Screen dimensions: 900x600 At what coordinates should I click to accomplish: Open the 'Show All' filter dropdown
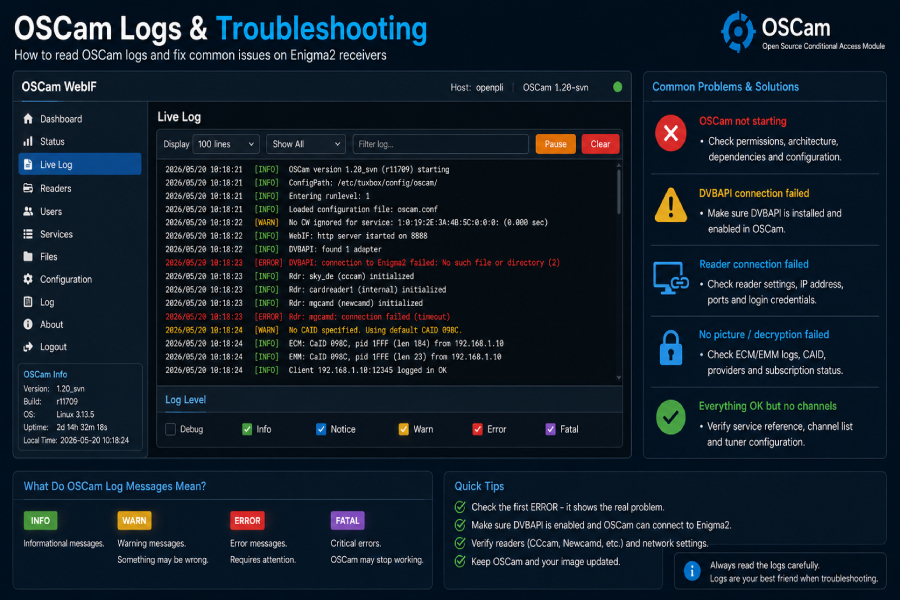click(306, 144)
